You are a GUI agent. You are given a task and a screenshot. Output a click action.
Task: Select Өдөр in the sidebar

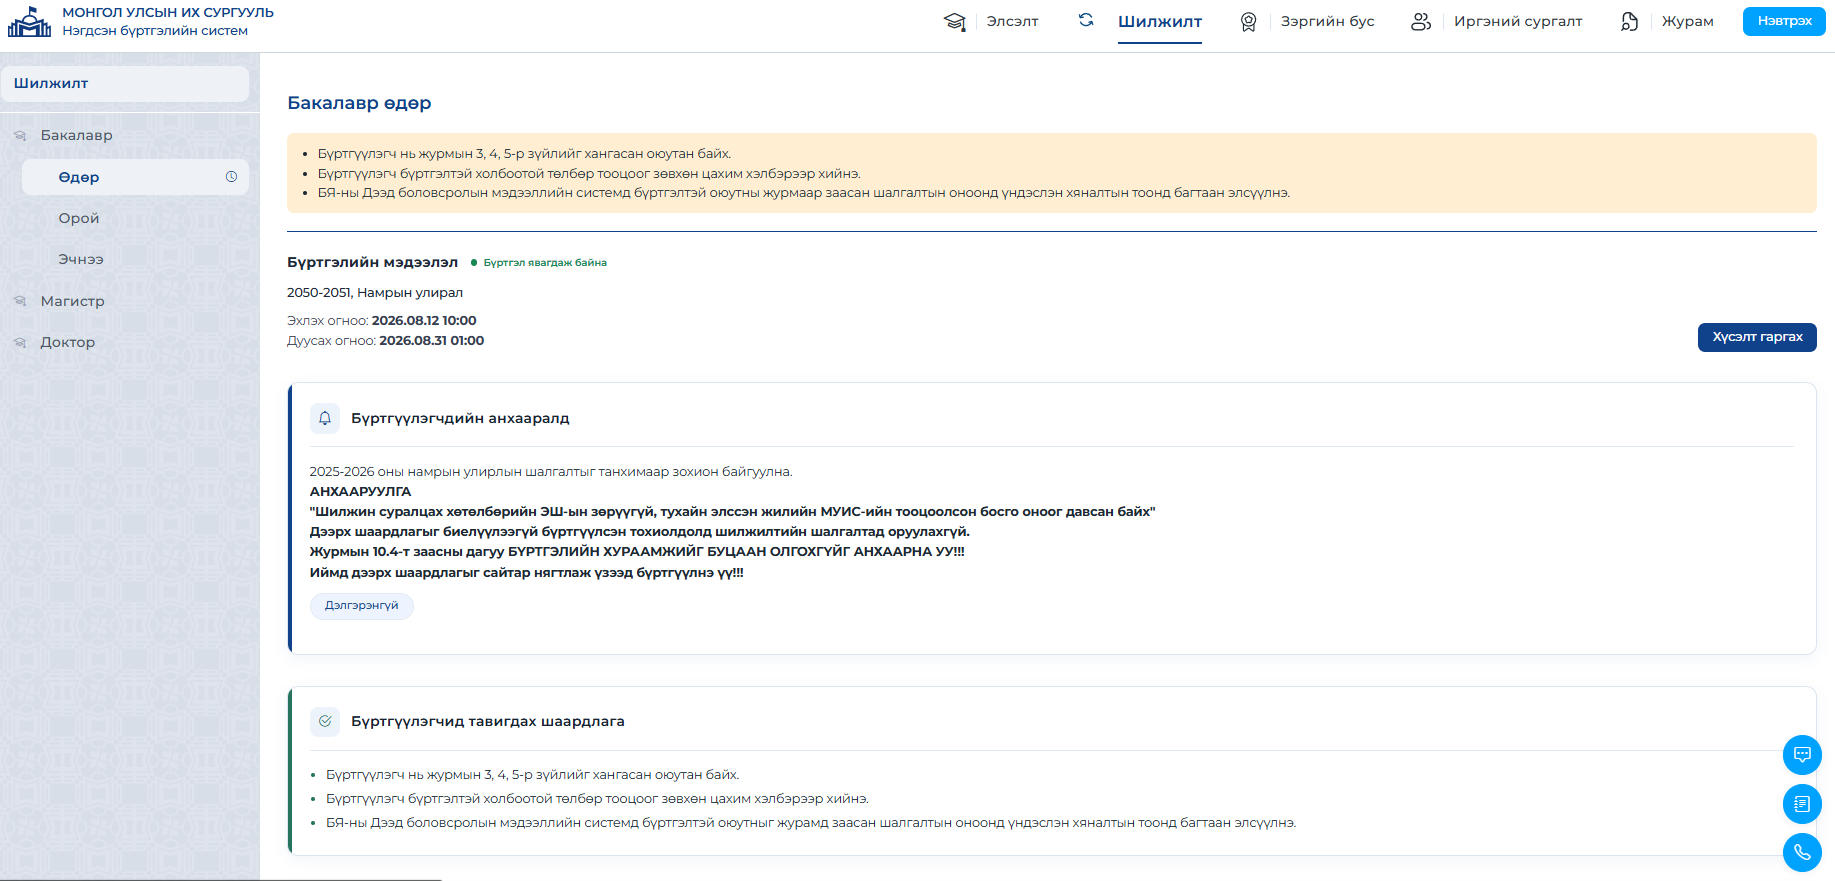click(135, 177)
